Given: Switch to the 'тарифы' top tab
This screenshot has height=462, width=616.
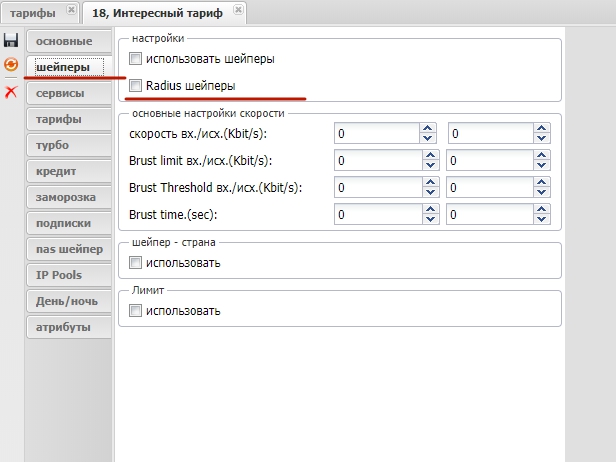Looking at the screenshot, I should (x=32, y=12).
